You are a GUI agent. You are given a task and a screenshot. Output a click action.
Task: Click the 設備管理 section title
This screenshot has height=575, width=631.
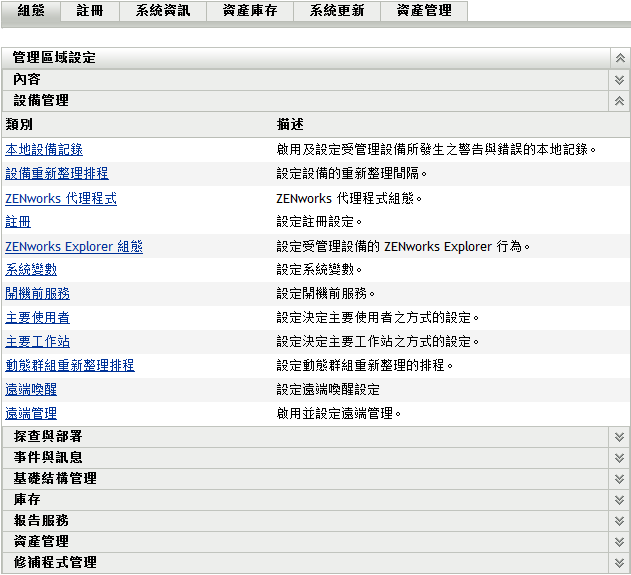click(41, 100)
